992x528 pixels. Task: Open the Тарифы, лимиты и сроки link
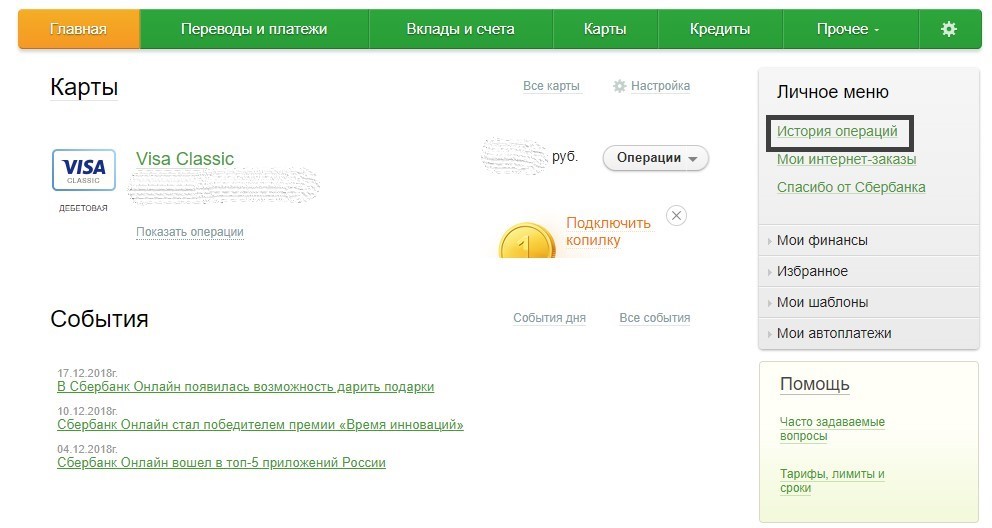point(832,481)
